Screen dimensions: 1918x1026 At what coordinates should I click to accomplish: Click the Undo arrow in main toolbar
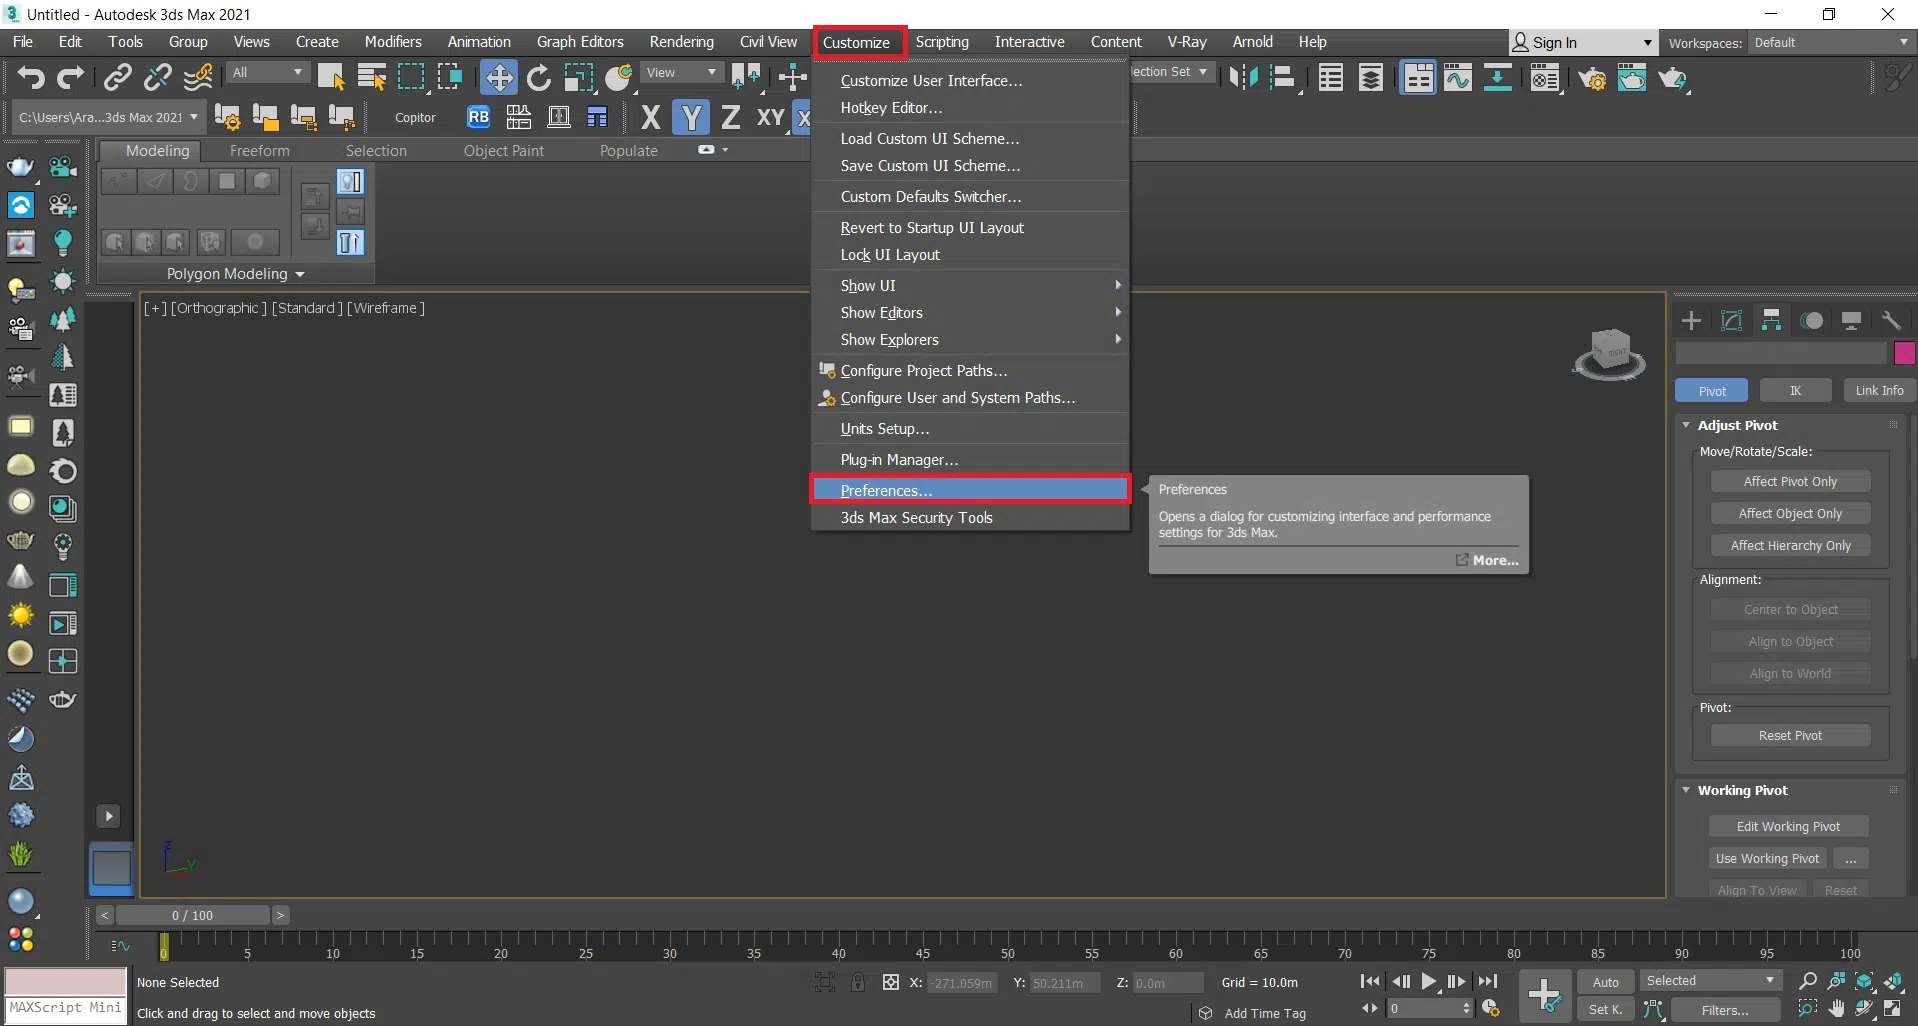[x=31, y=77]
